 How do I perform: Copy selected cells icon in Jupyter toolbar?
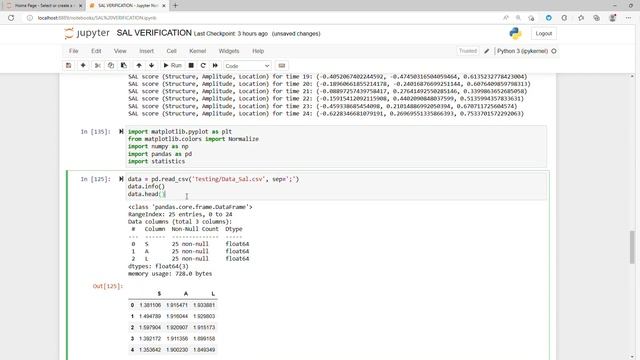tap(111, 66)
